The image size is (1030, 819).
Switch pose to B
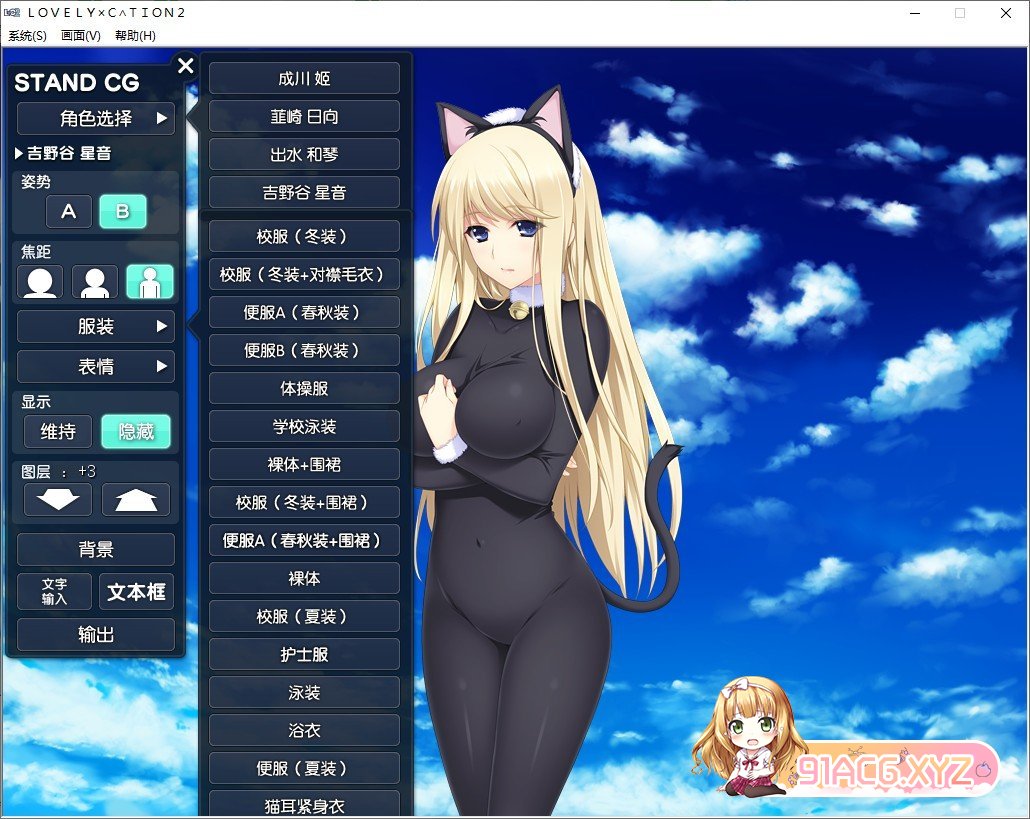[x=123, y=212]
